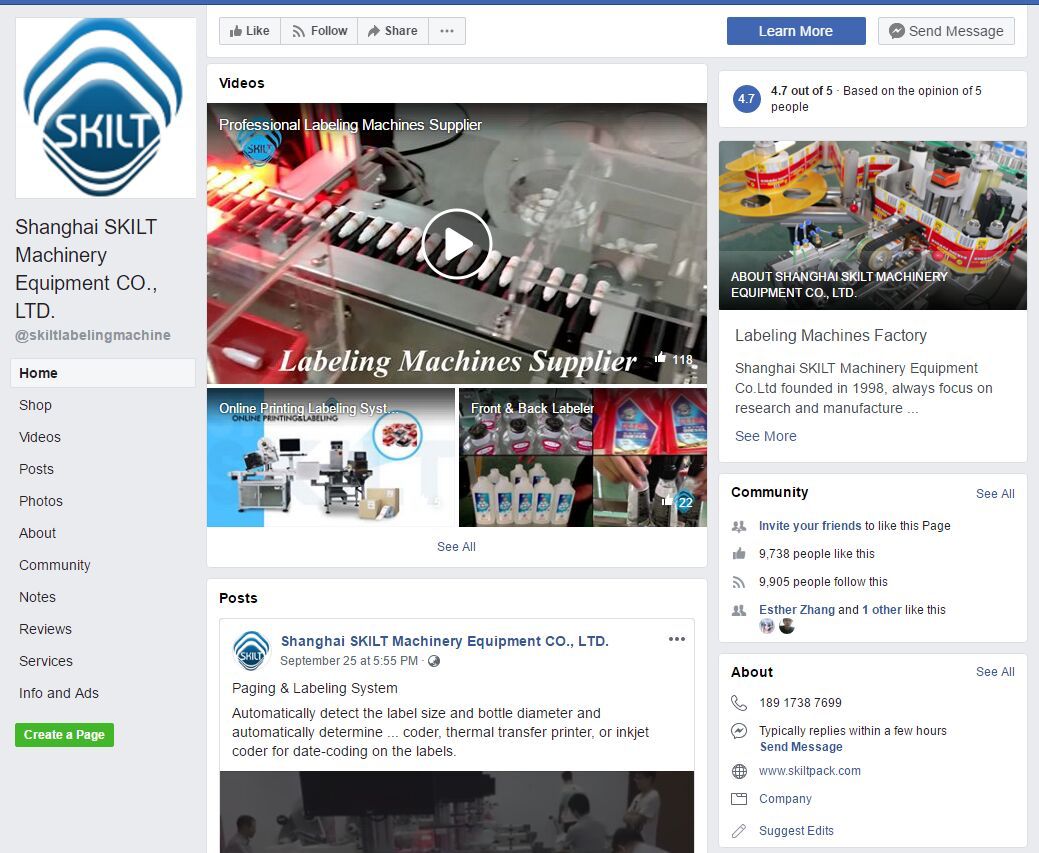
Task: Select Notes in the sidebar
Action: point(38,597)
